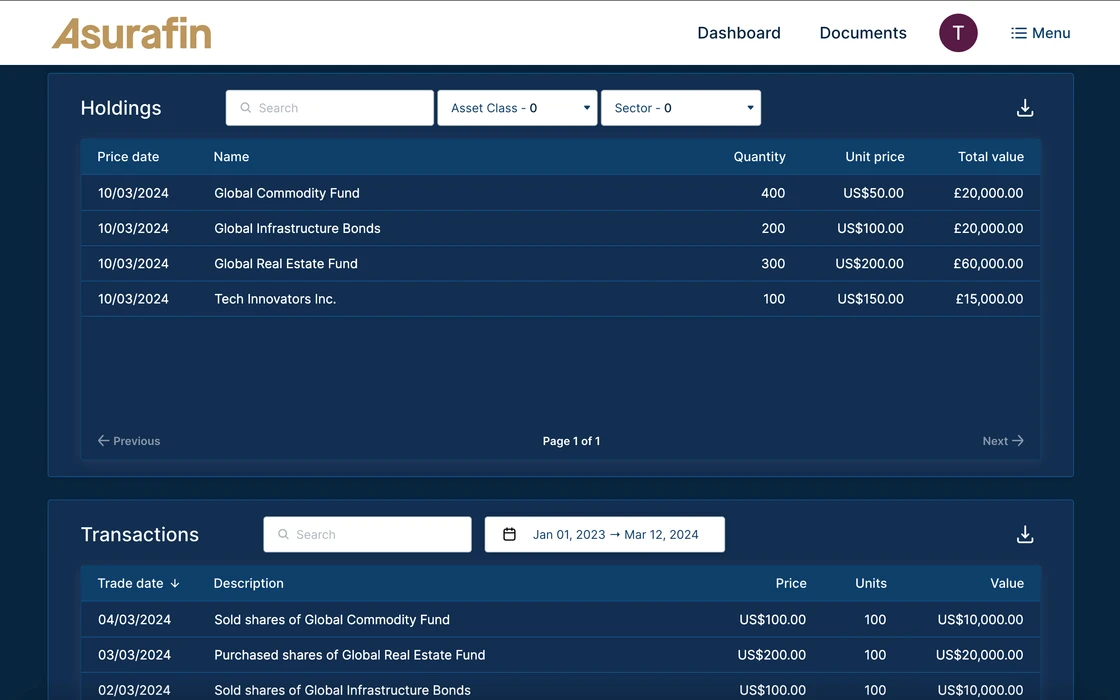Click the Transactions search magnifier icon

pyautogui.click(x=284, y=534)
